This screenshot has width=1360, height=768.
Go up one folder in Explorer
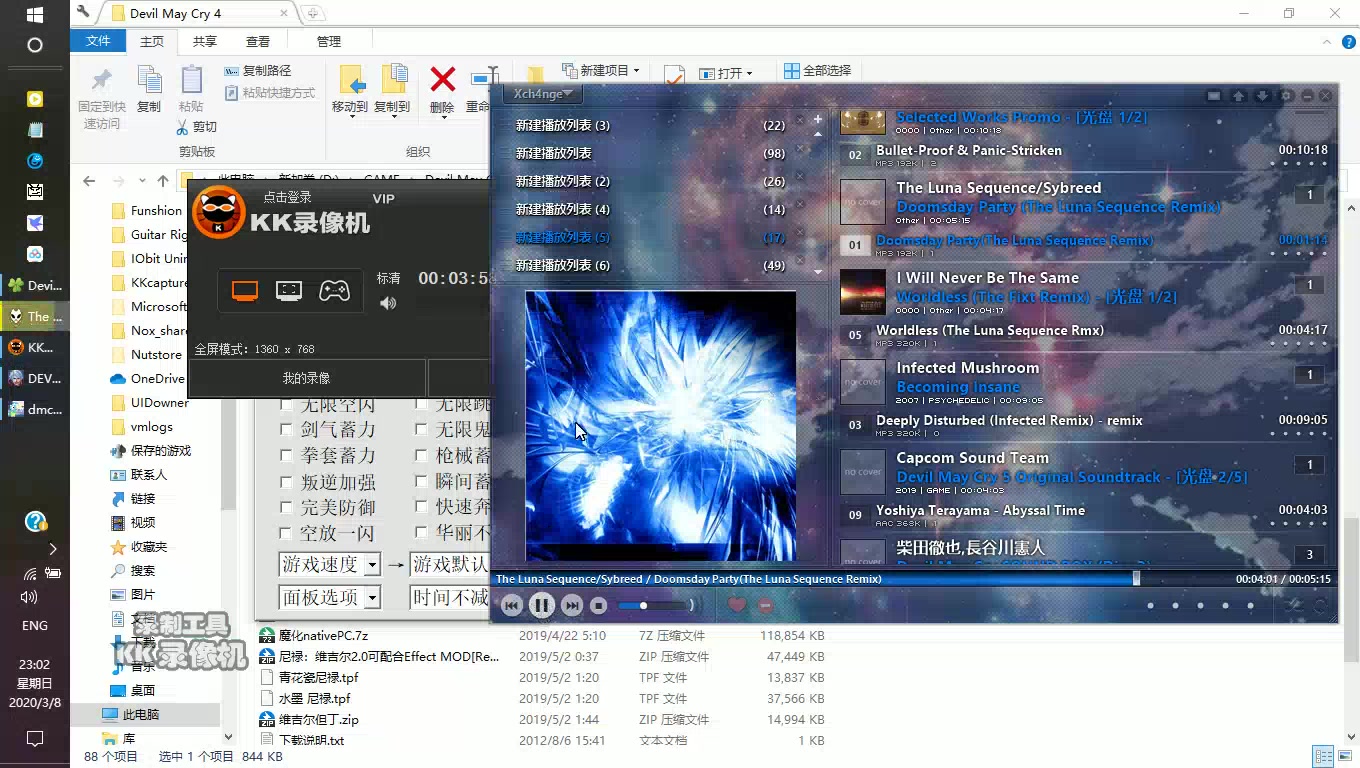[x=163, y=181]
